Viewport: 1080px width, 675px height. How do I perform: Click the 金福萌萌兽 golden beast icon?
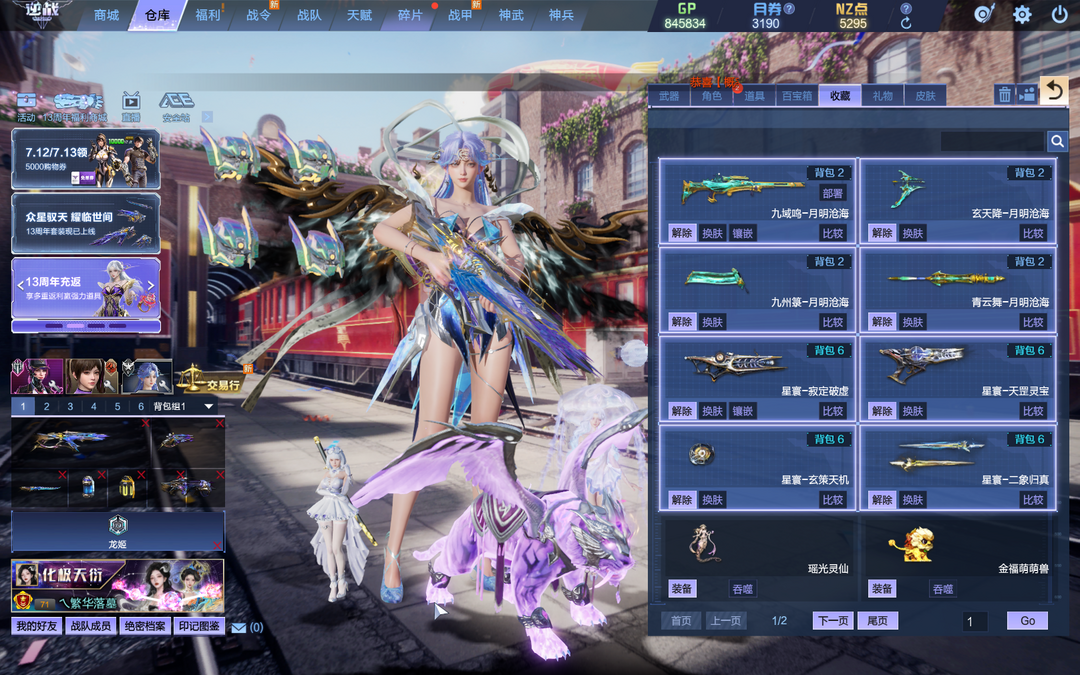tap(911, 544)
